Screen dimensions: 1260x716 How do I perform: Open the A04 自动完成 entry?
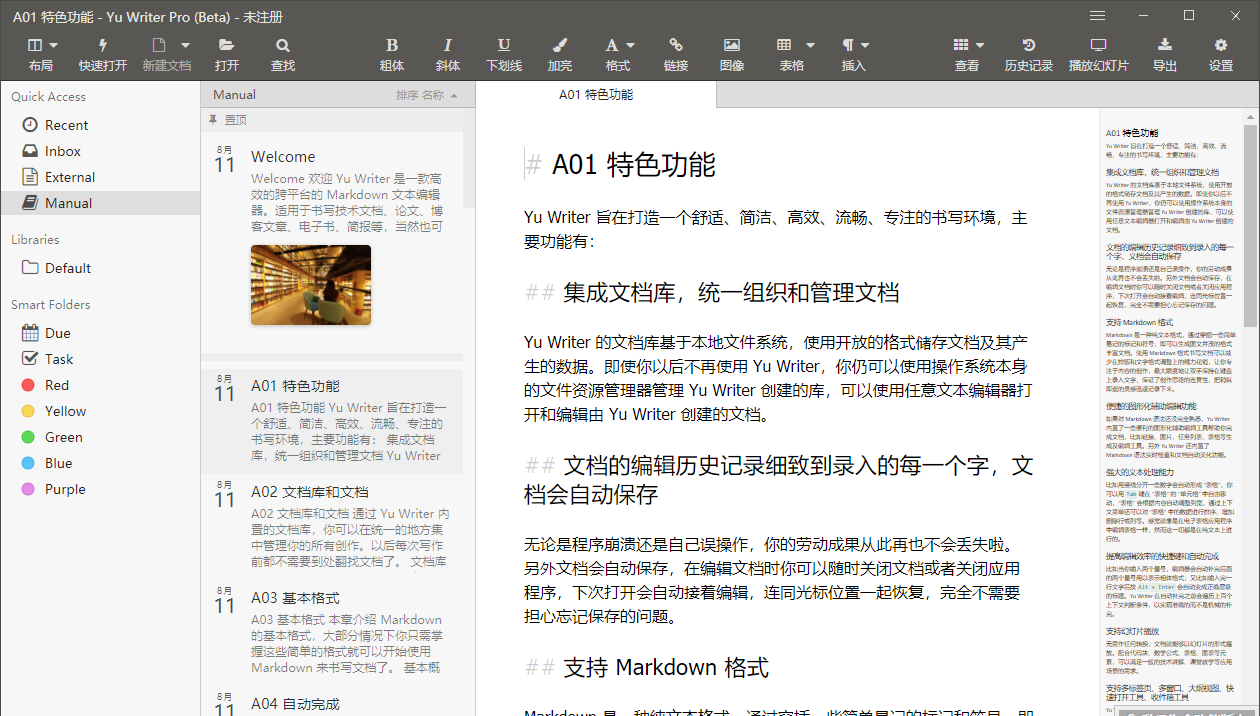click(x=333, y=700)
